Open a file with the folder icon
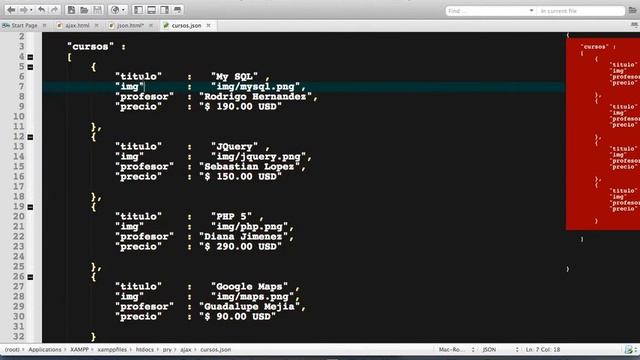The image size is (640, 360). tap(84, 10)
